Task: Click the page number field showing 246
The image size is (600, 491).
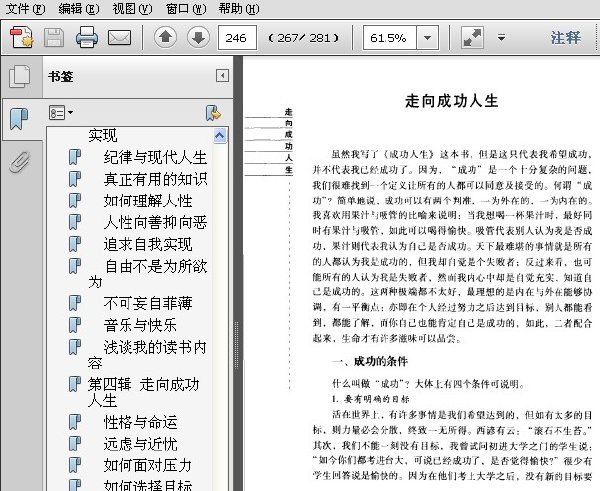Action: (x=237, y=38)
